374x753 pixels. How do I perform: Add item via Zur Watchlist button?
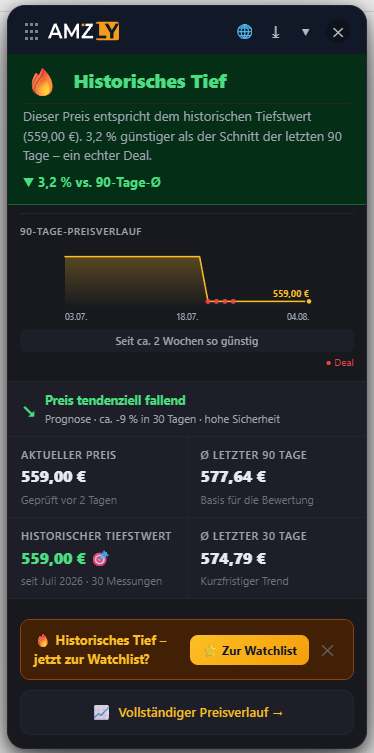coord(249,650)
